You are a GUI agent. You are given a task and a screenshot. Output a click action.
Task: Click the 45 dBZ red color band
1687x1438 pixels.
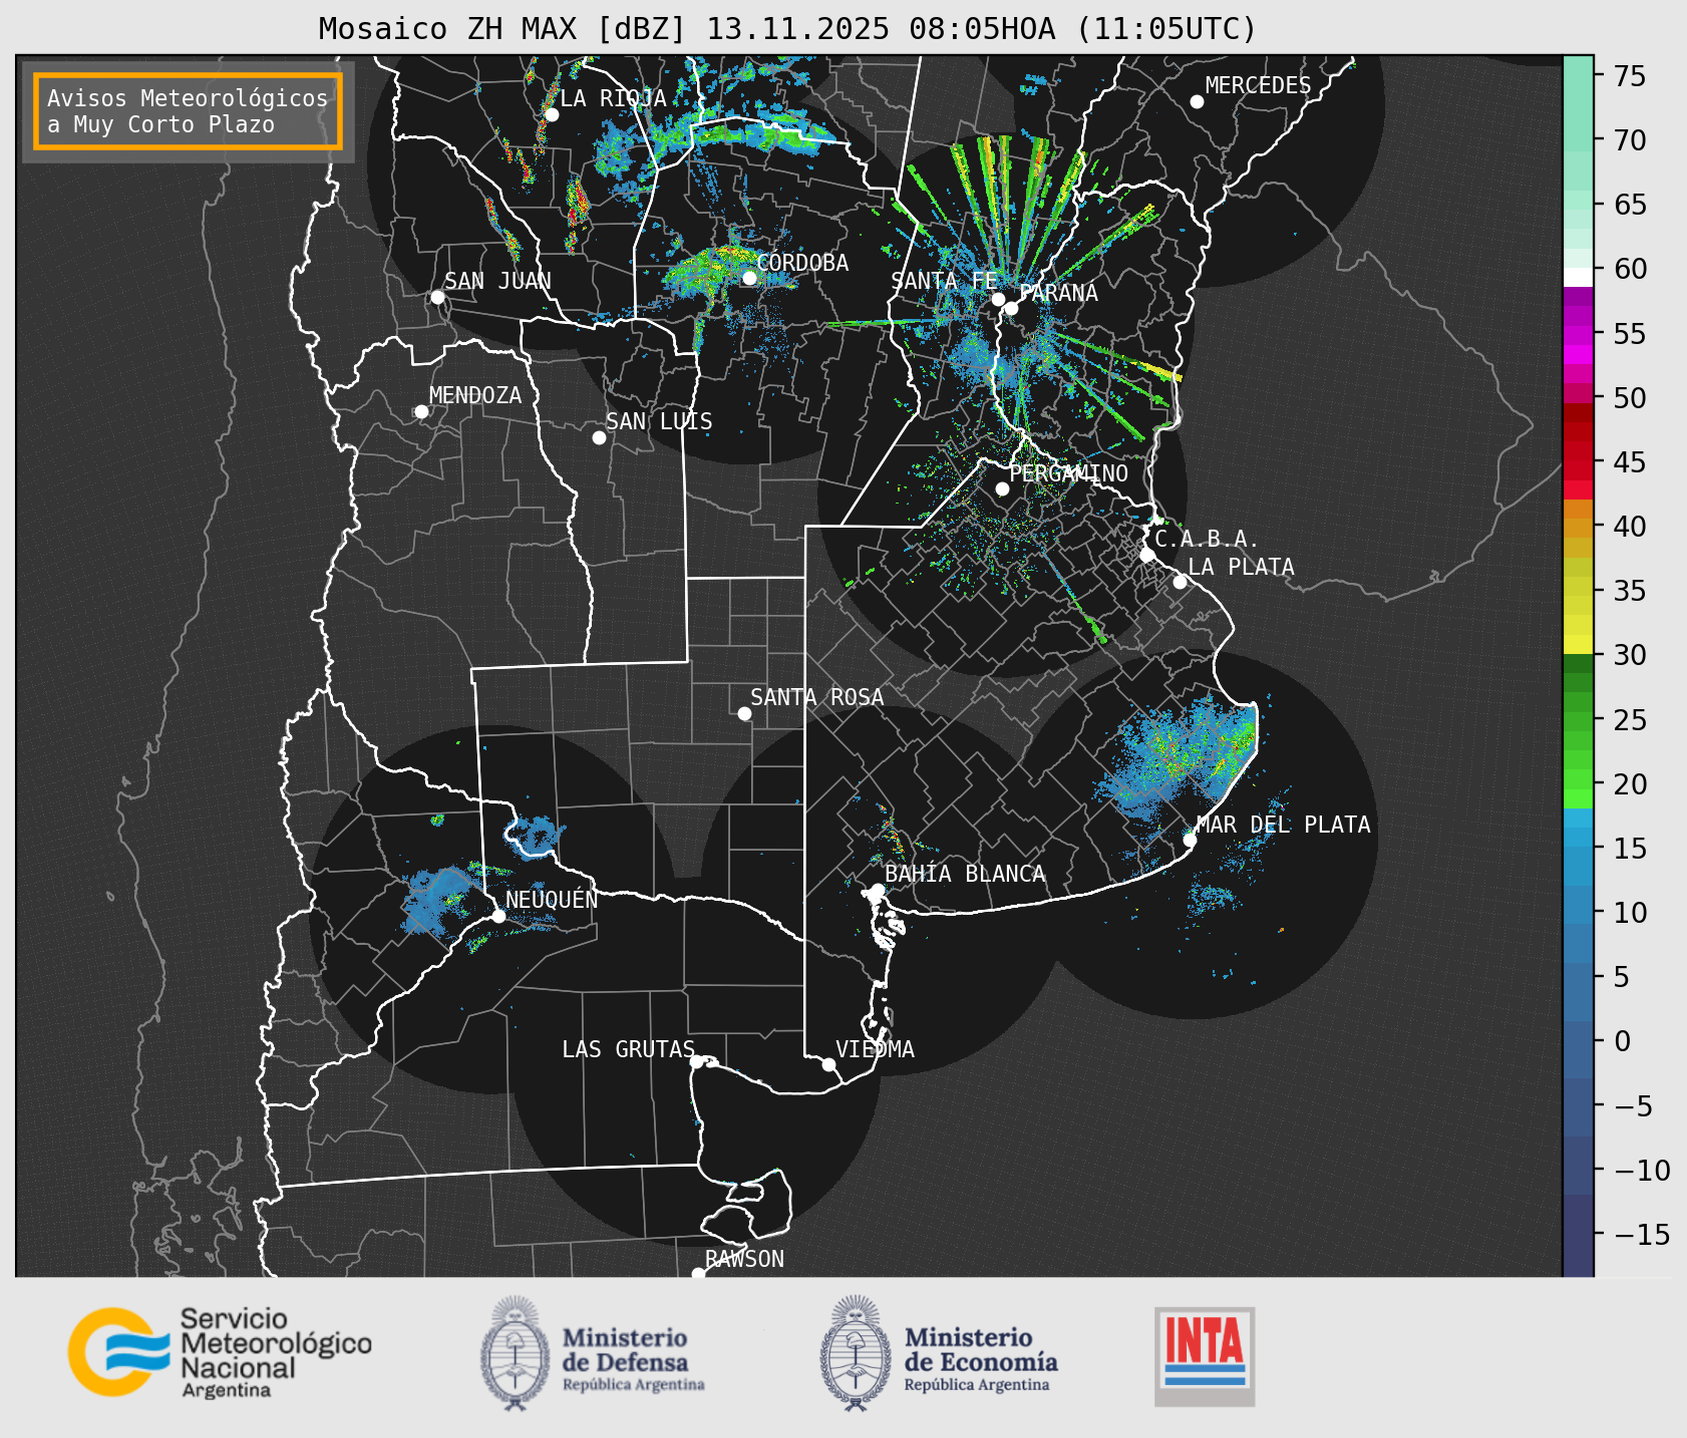[1577, 465]
